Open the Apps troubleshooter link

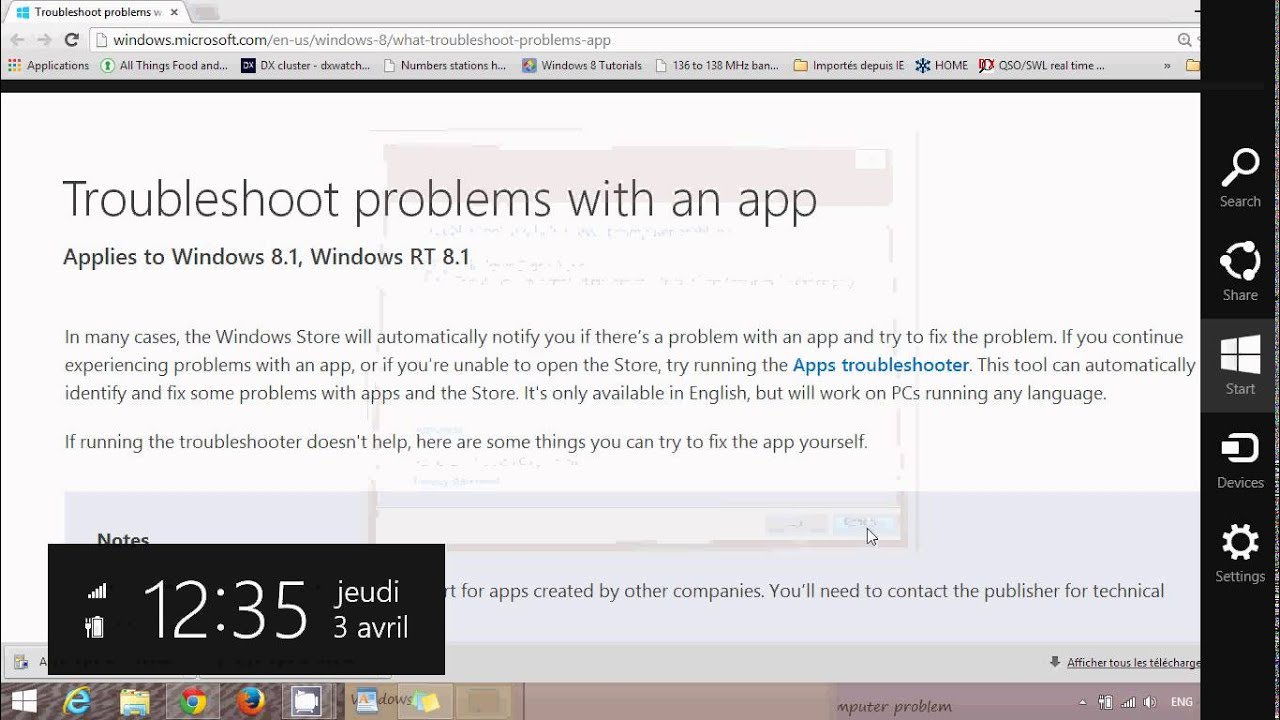tap(880, 365)
